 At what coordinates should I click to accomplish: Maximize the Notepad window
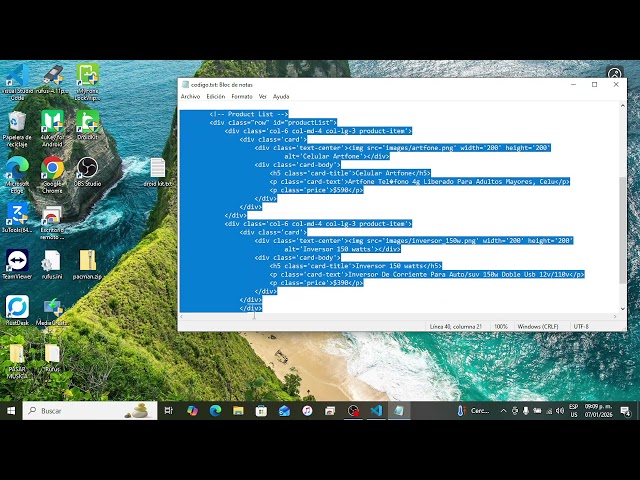(x=595, y=84)
